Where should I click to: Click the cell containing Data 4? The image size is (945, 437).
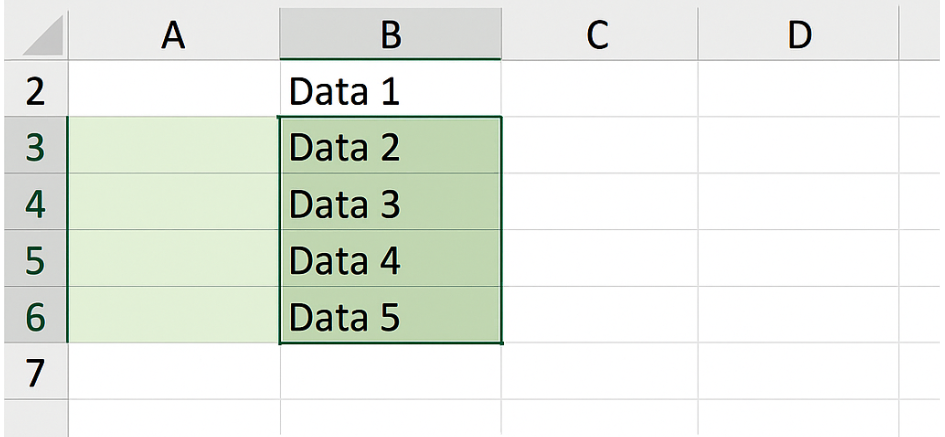391,258
